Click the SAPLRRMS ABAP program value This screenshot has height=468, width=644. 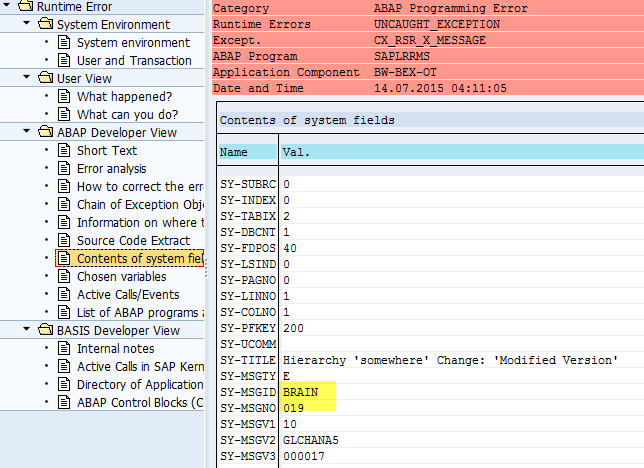[x=402, y=56]
